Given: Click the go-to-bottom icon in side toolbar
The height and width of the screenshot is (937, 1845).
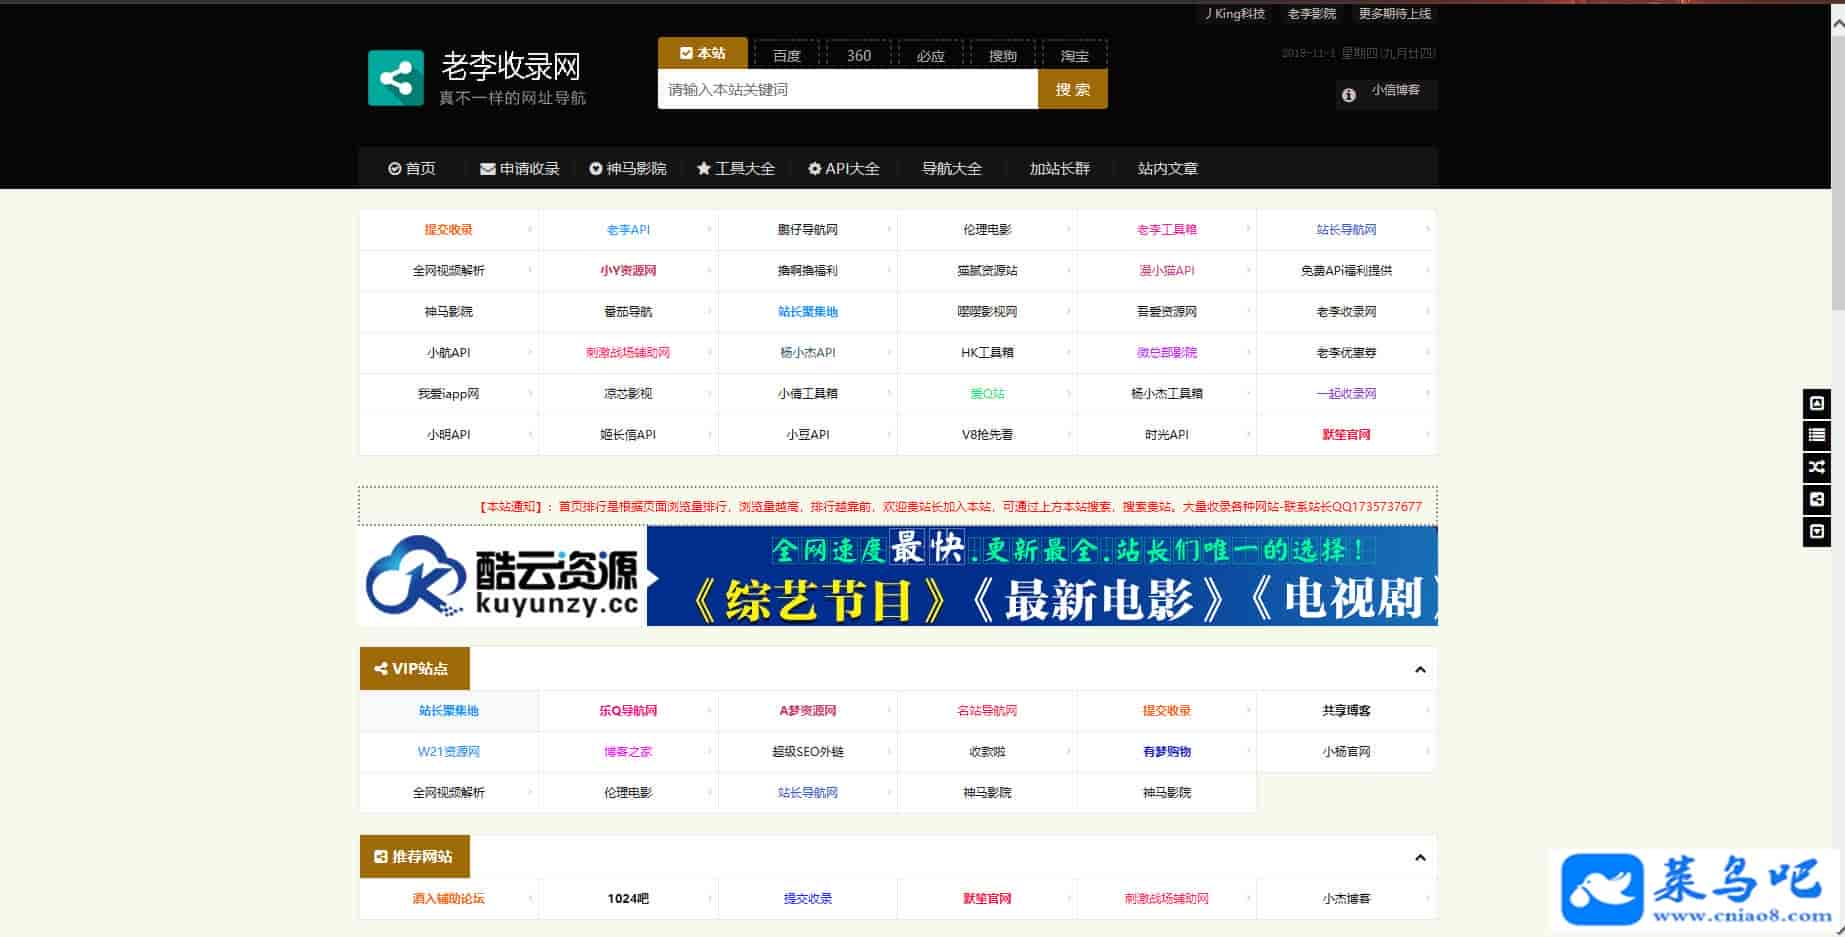Looking at the screenshot, I should (x=1816, y=531).
